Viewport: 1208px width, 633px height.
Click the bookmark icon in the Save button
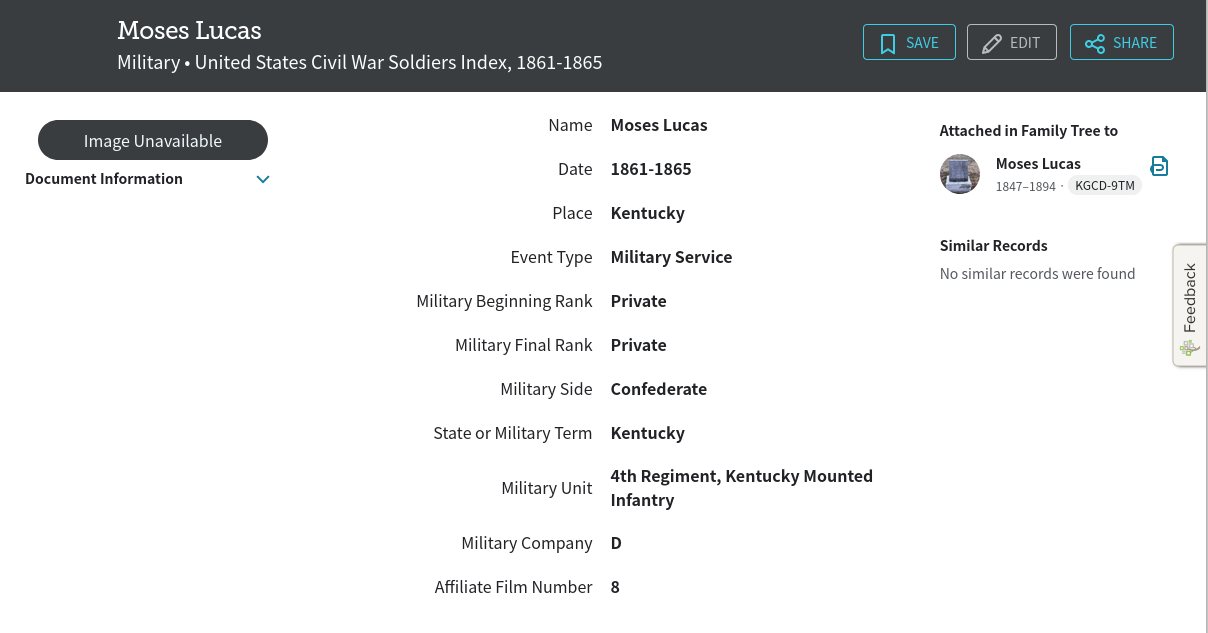(x=887, y=43)
